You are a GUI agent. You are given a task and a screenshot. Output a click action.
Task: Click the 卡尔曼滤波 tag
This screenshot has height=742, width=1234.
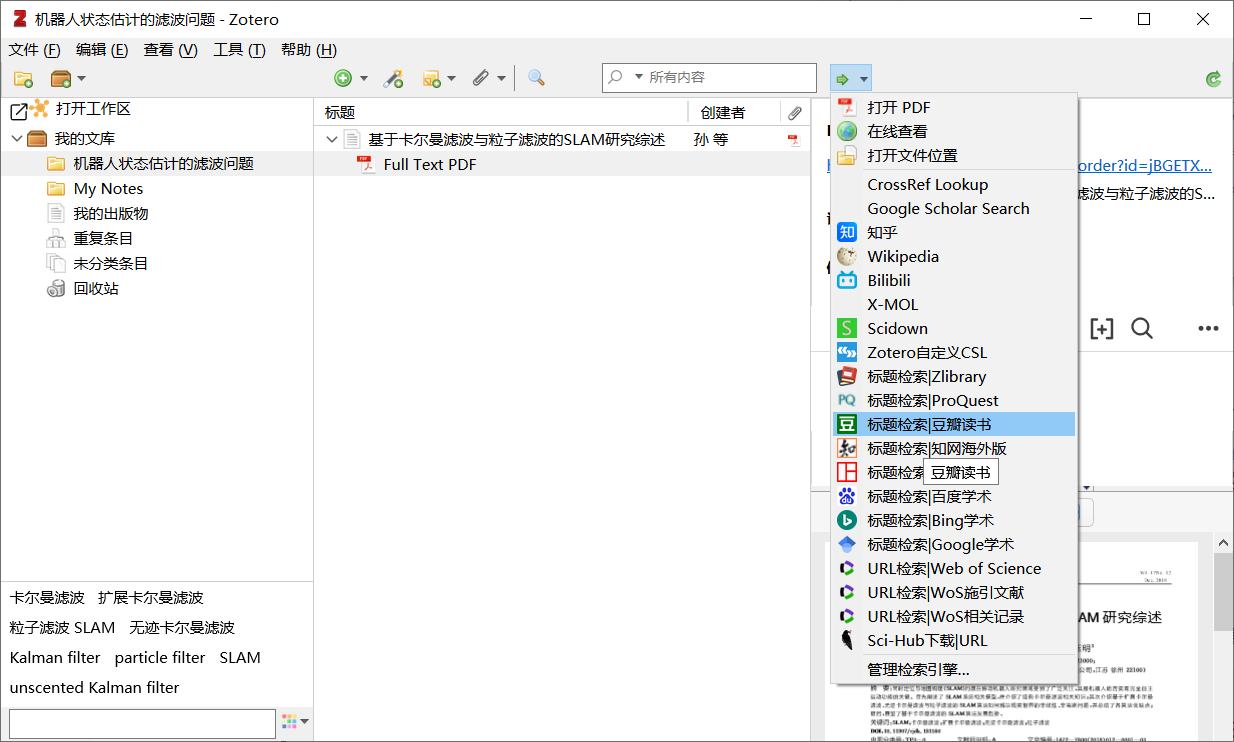pyautogui.click(x=47, y=597)
